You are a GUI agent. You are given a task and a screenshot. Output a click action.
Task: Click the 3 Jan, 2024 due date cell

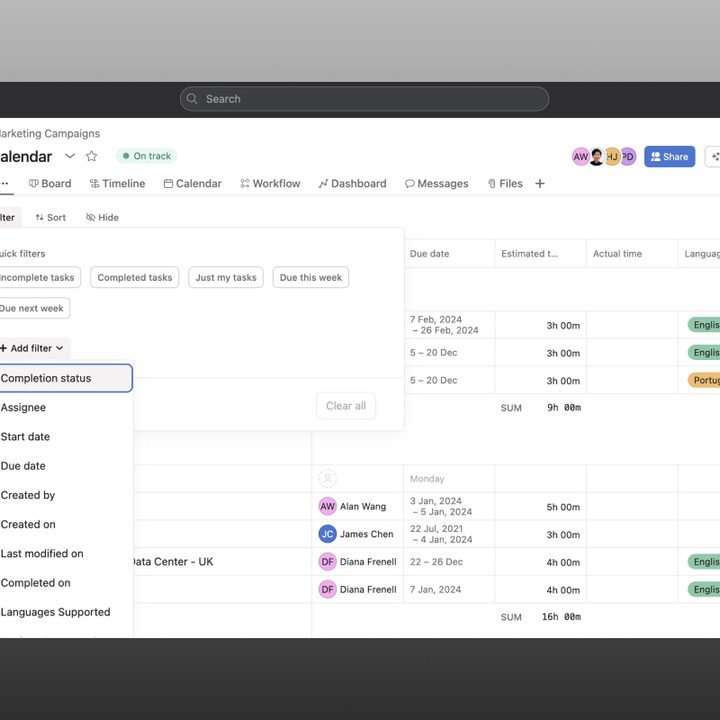(450, 506)
